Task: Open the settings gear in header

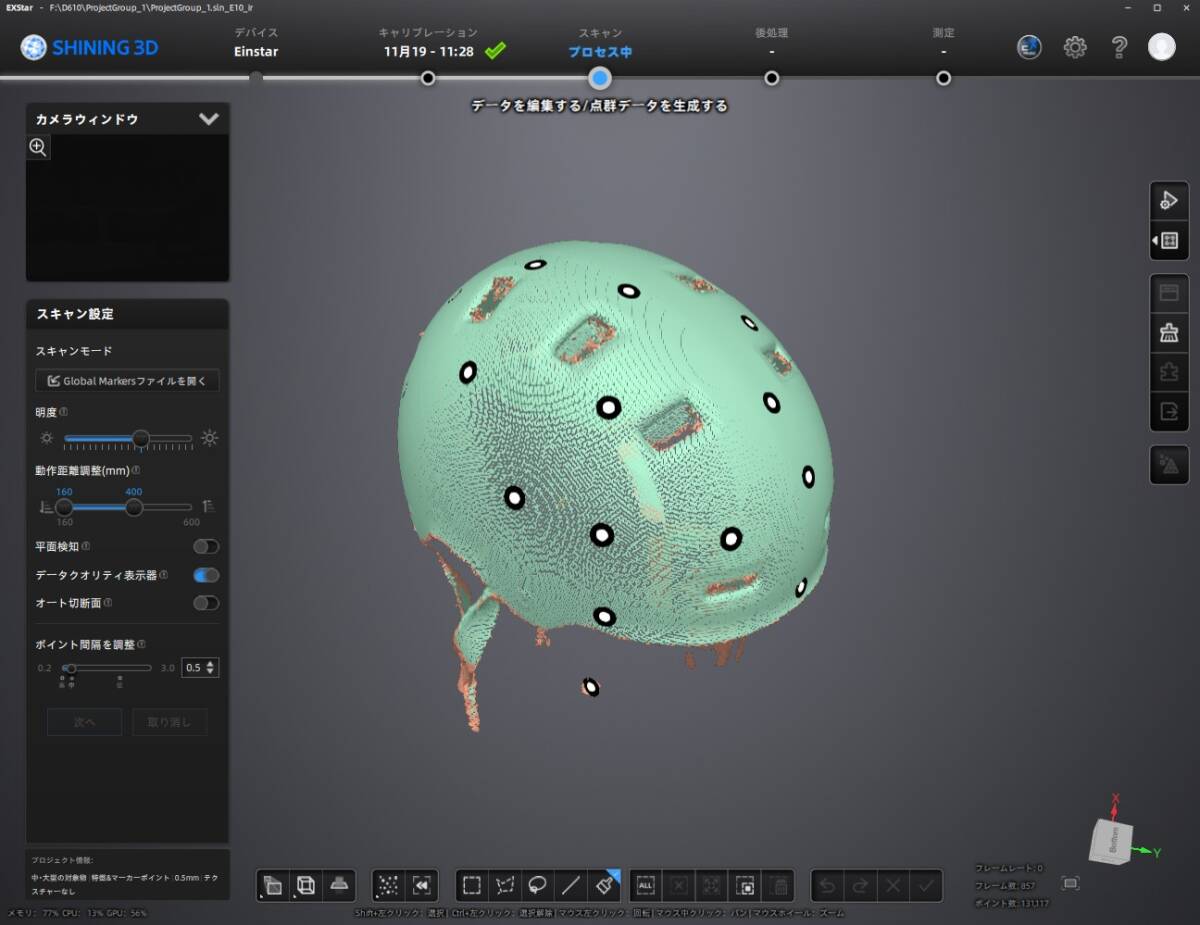Action: pyautogui.click(x=1075, y=47)
